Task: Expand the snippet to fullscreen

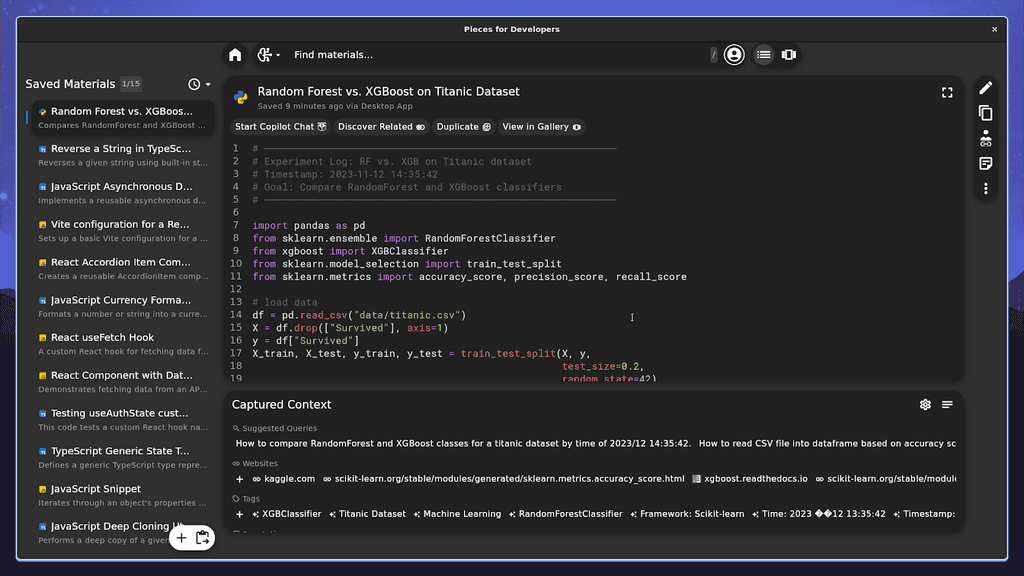Action: pos(947,92)
